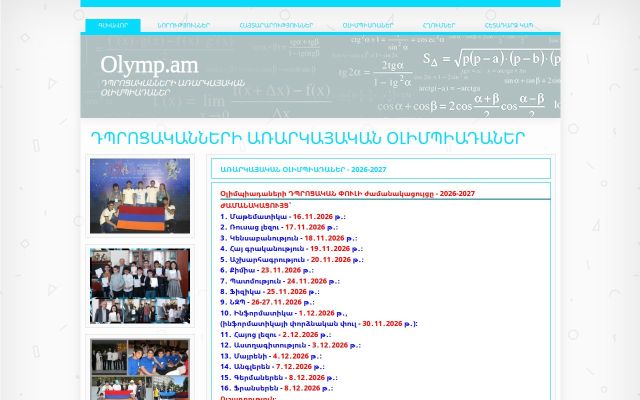The width and height of the screenshot is (640, 400).
Task: Open the ՀԵՏԱԴԱՐՁ ԿԱՊ feedback tab
Action: (x=509, y=25)
